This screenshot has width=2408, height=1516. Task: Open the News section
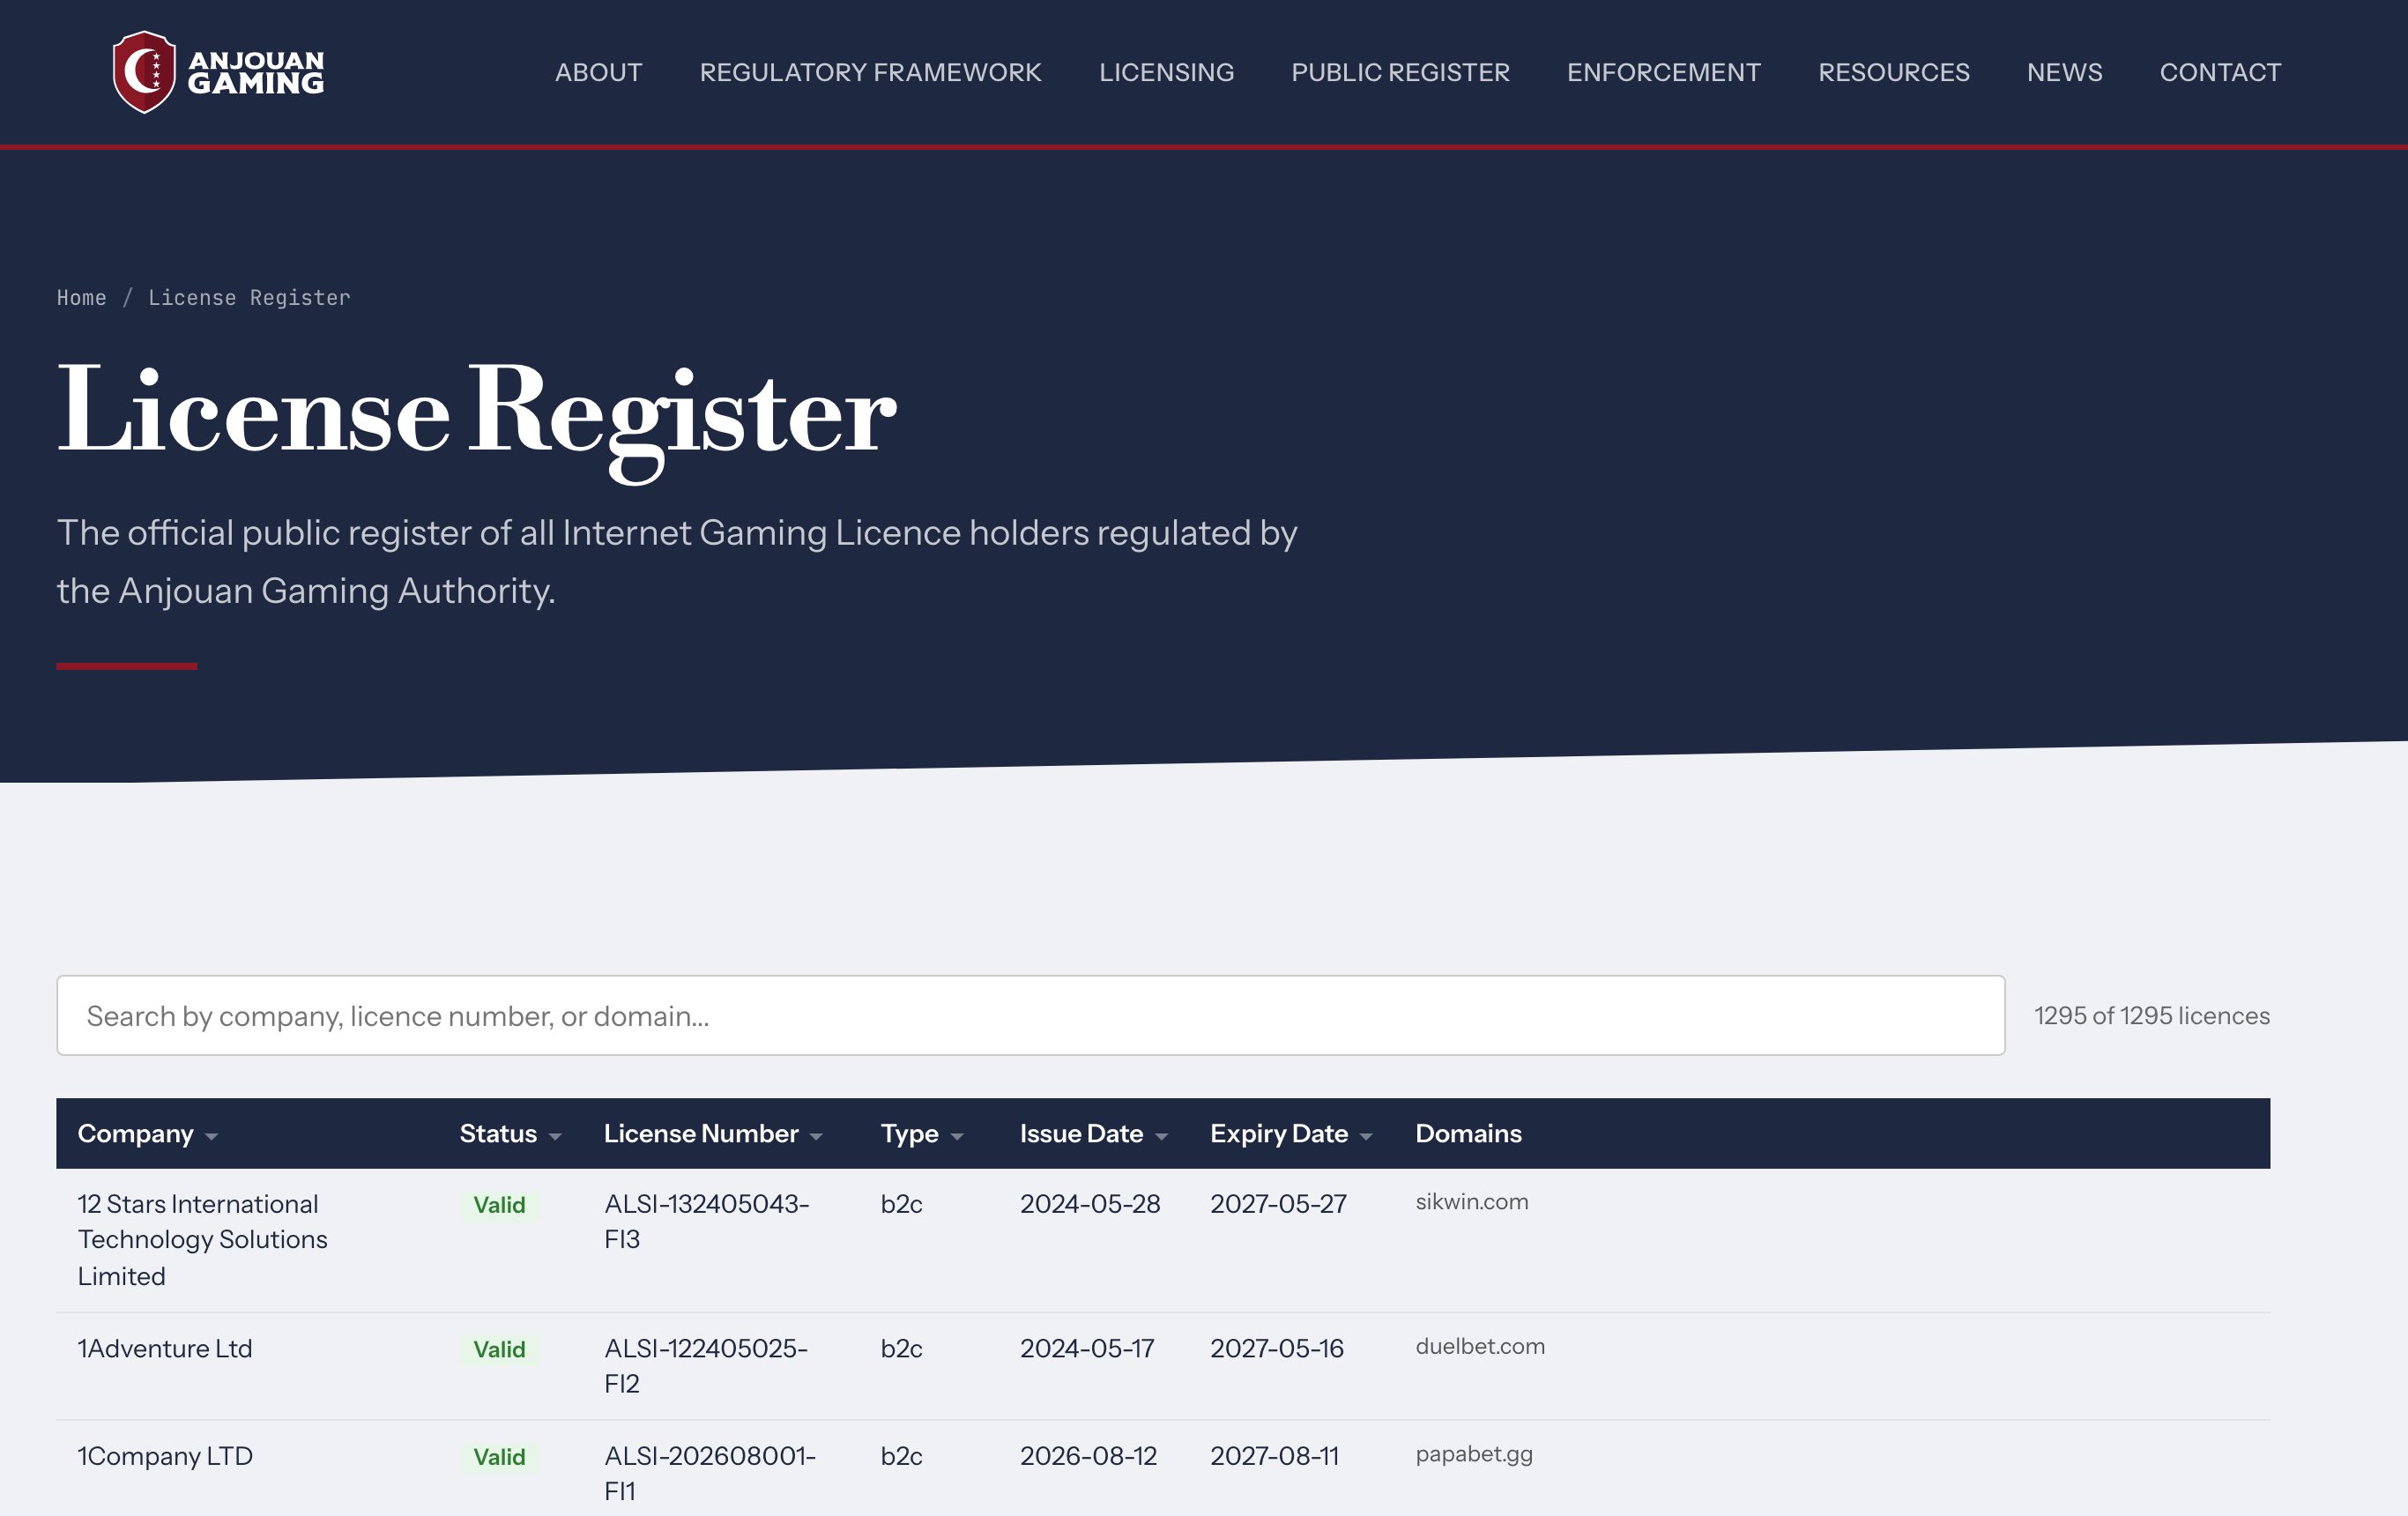pyautogui.click(x=2064, y=72)
